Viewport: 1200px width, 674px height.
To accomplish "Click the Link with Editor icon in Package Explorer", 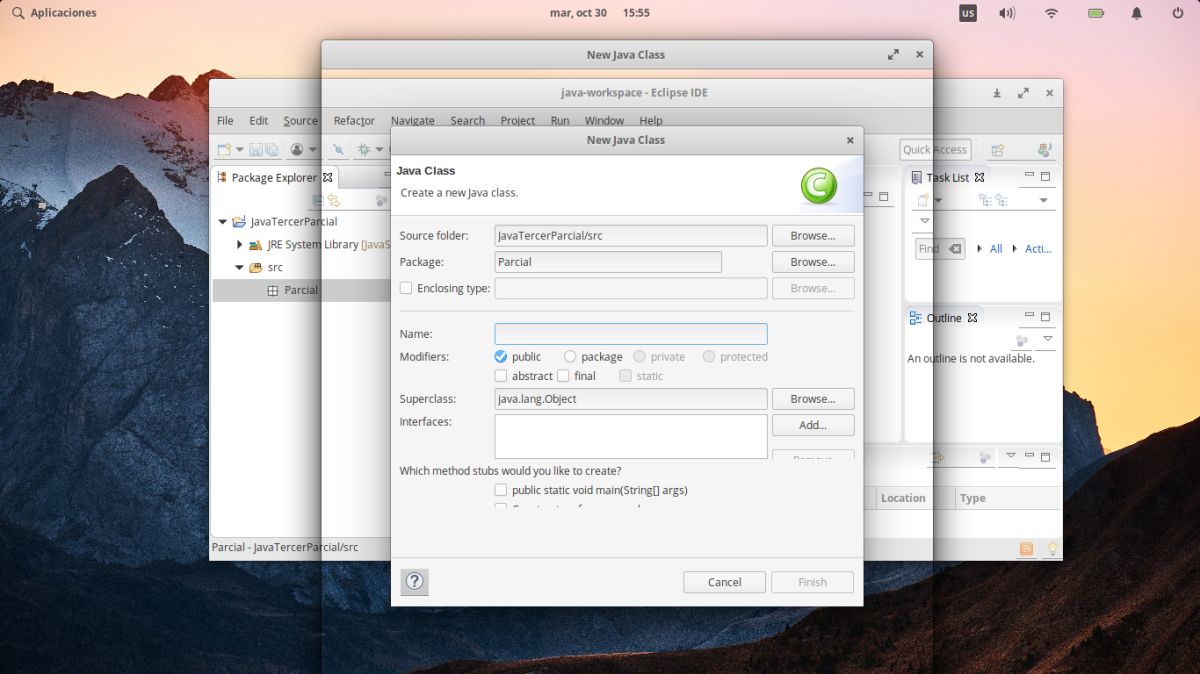I will (333, 200).
